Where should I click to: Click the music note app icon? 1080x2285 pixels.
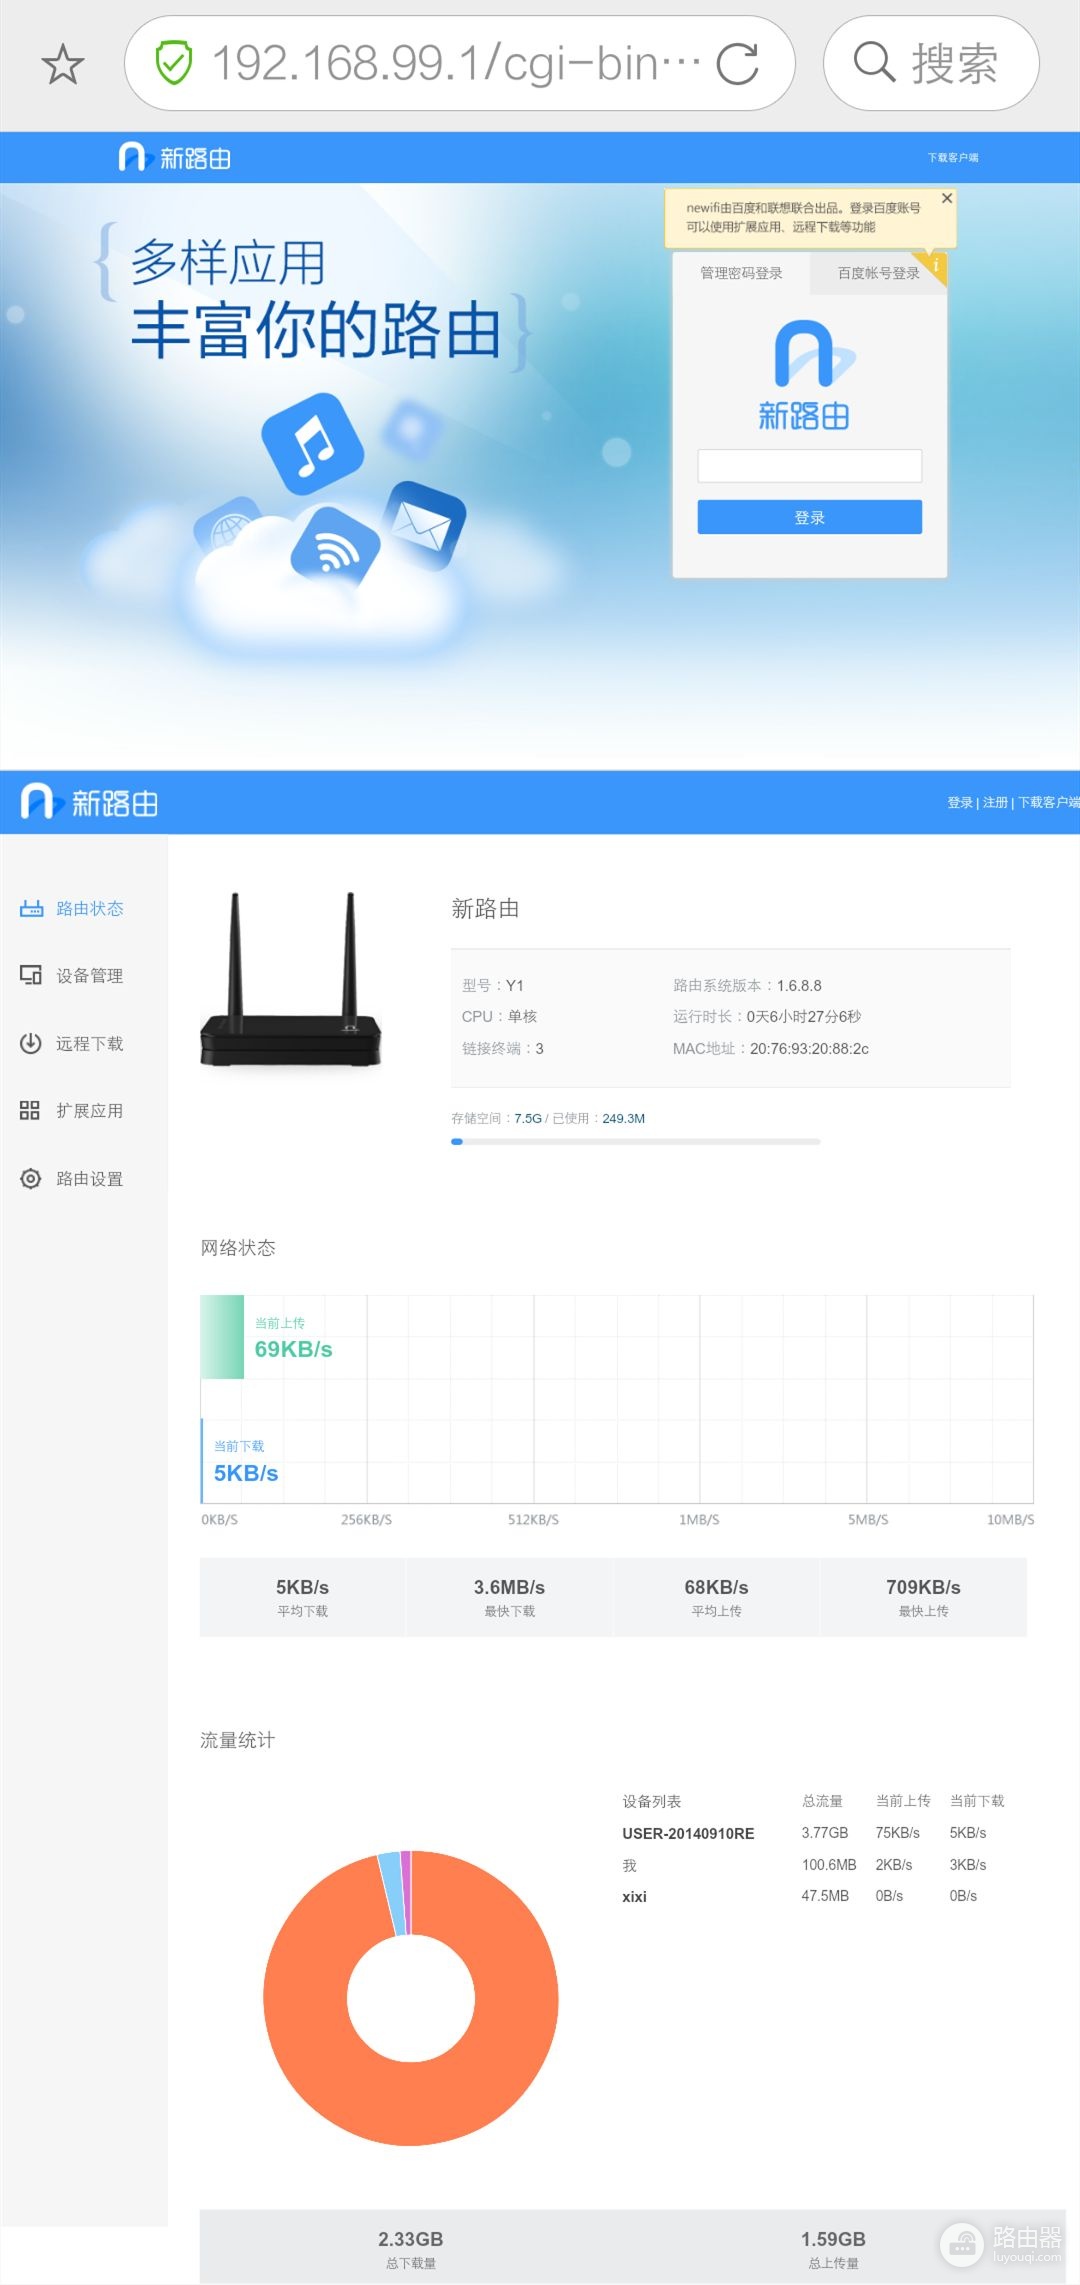tap(313, 444)
